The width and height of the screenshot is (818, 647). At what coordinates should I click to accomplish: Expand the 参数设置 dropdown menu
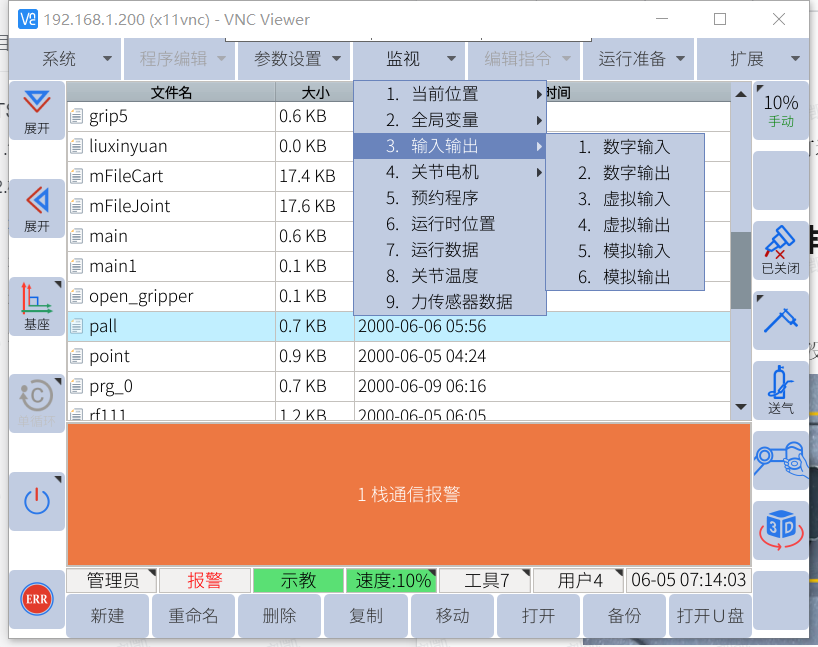[x=295, y=59]
